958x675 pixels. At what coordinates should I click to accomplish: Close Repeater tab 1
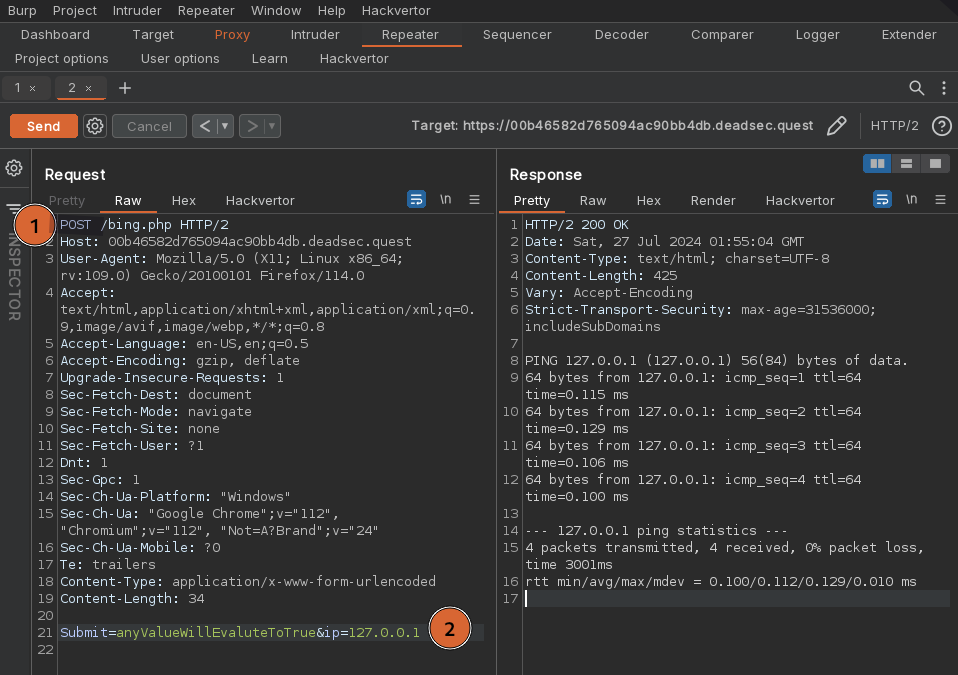(x=32, y=89)
